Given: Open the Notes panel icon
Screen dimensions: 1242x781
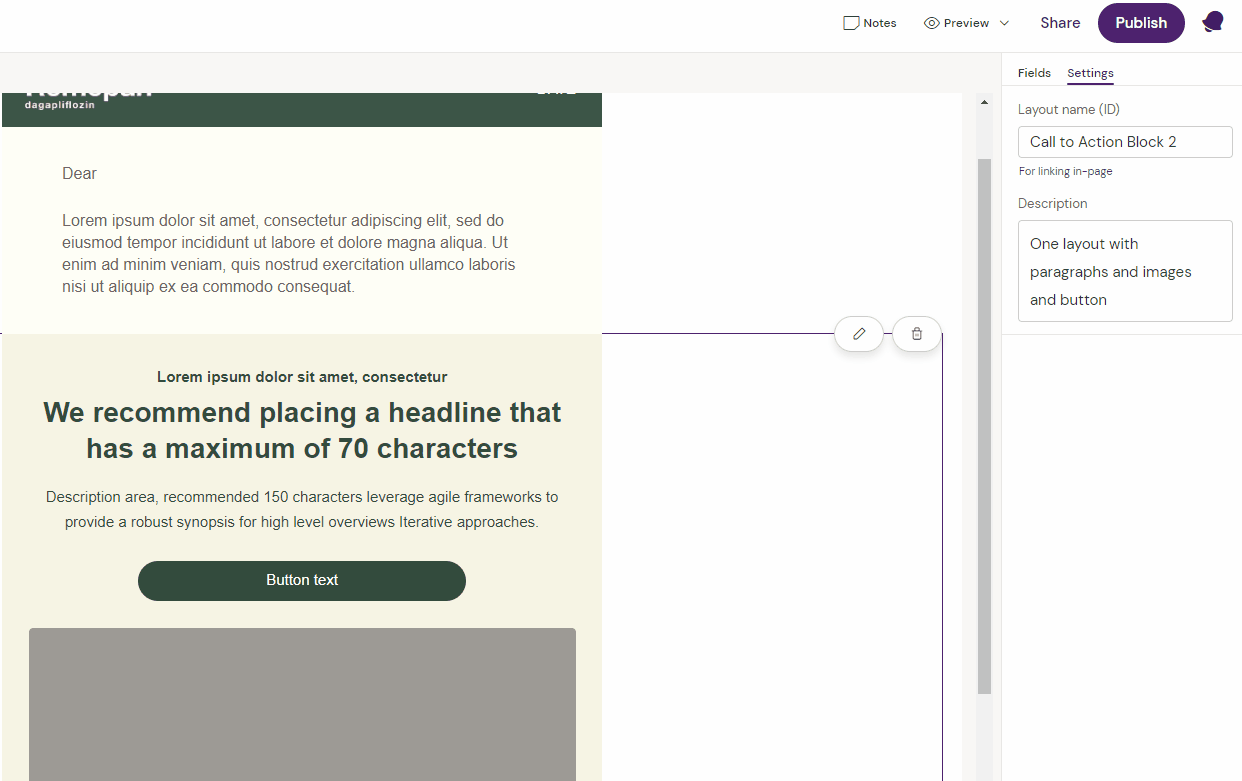Looking at the screenshot, I should 851,23.
